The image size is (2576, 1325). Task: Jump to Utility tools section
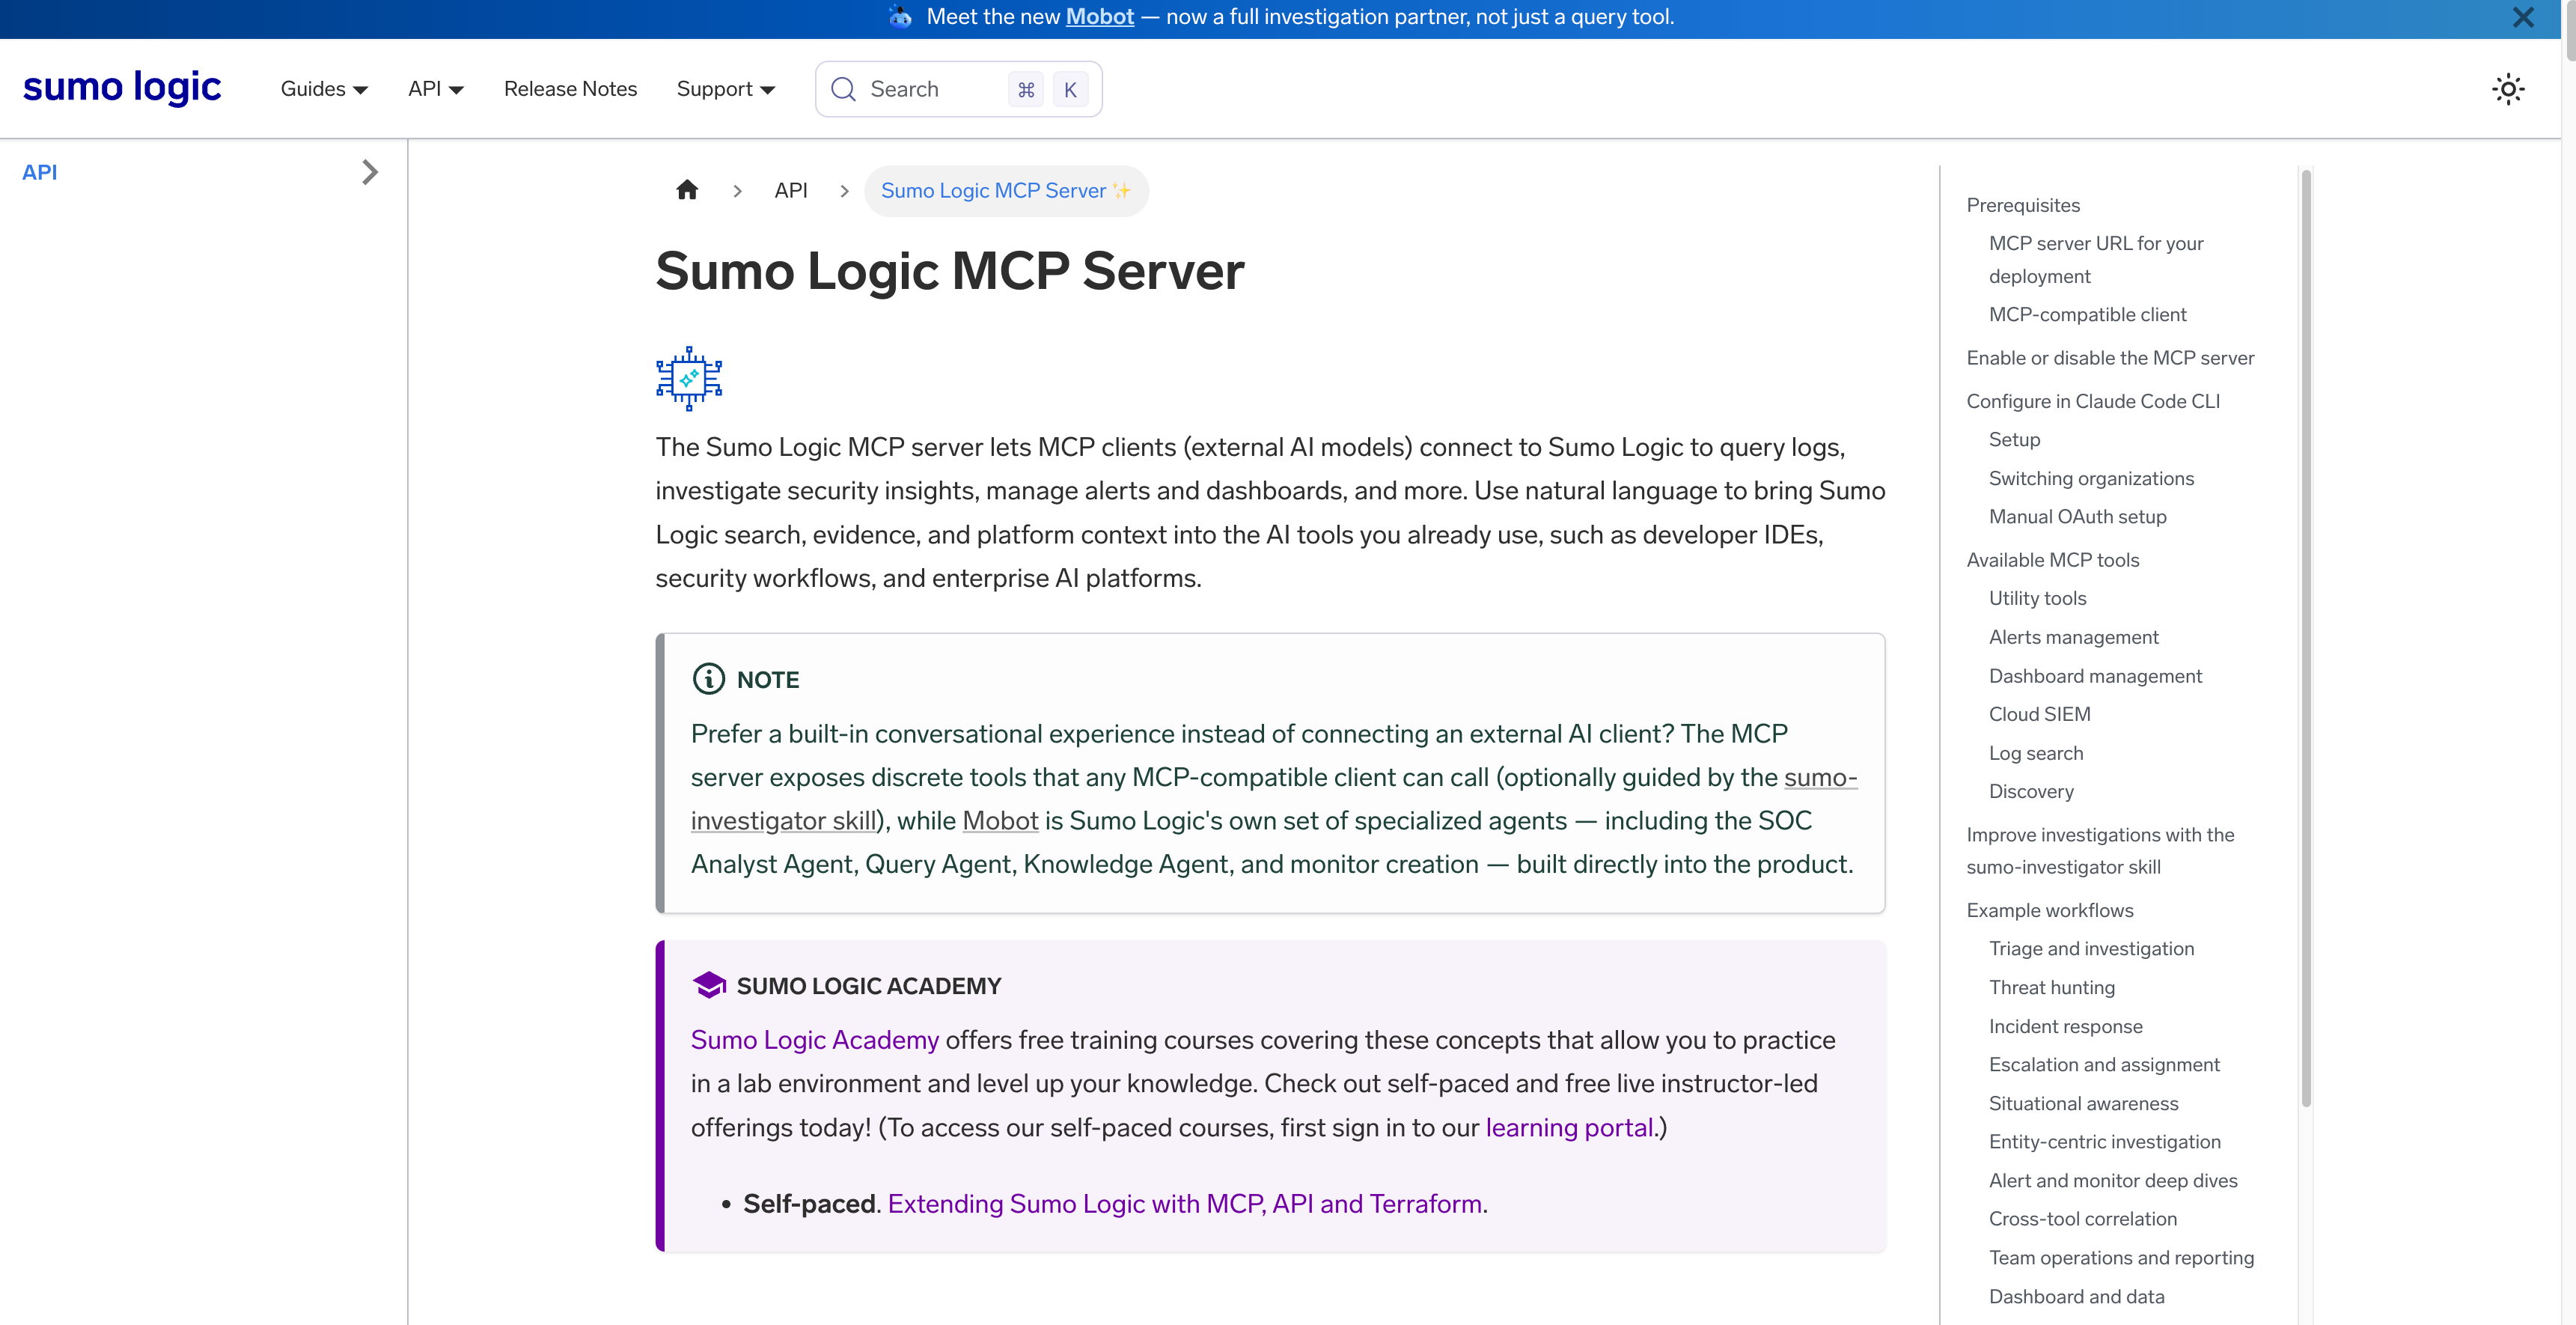2038,598
